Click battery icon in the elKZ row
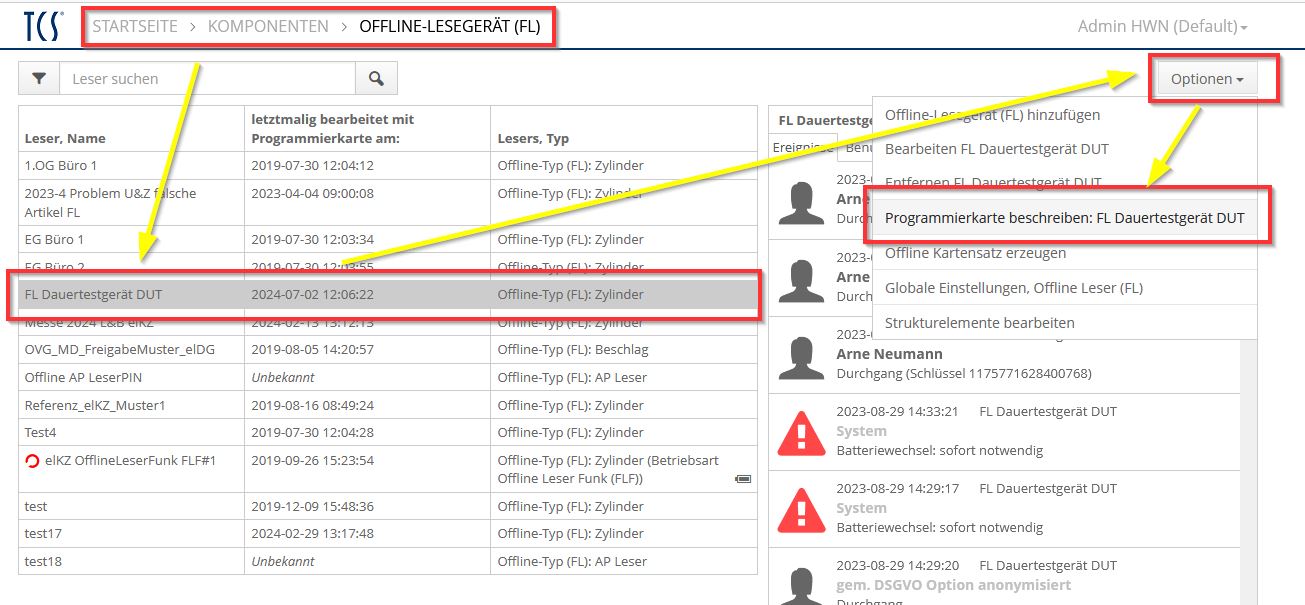 (x=743, y=479)
